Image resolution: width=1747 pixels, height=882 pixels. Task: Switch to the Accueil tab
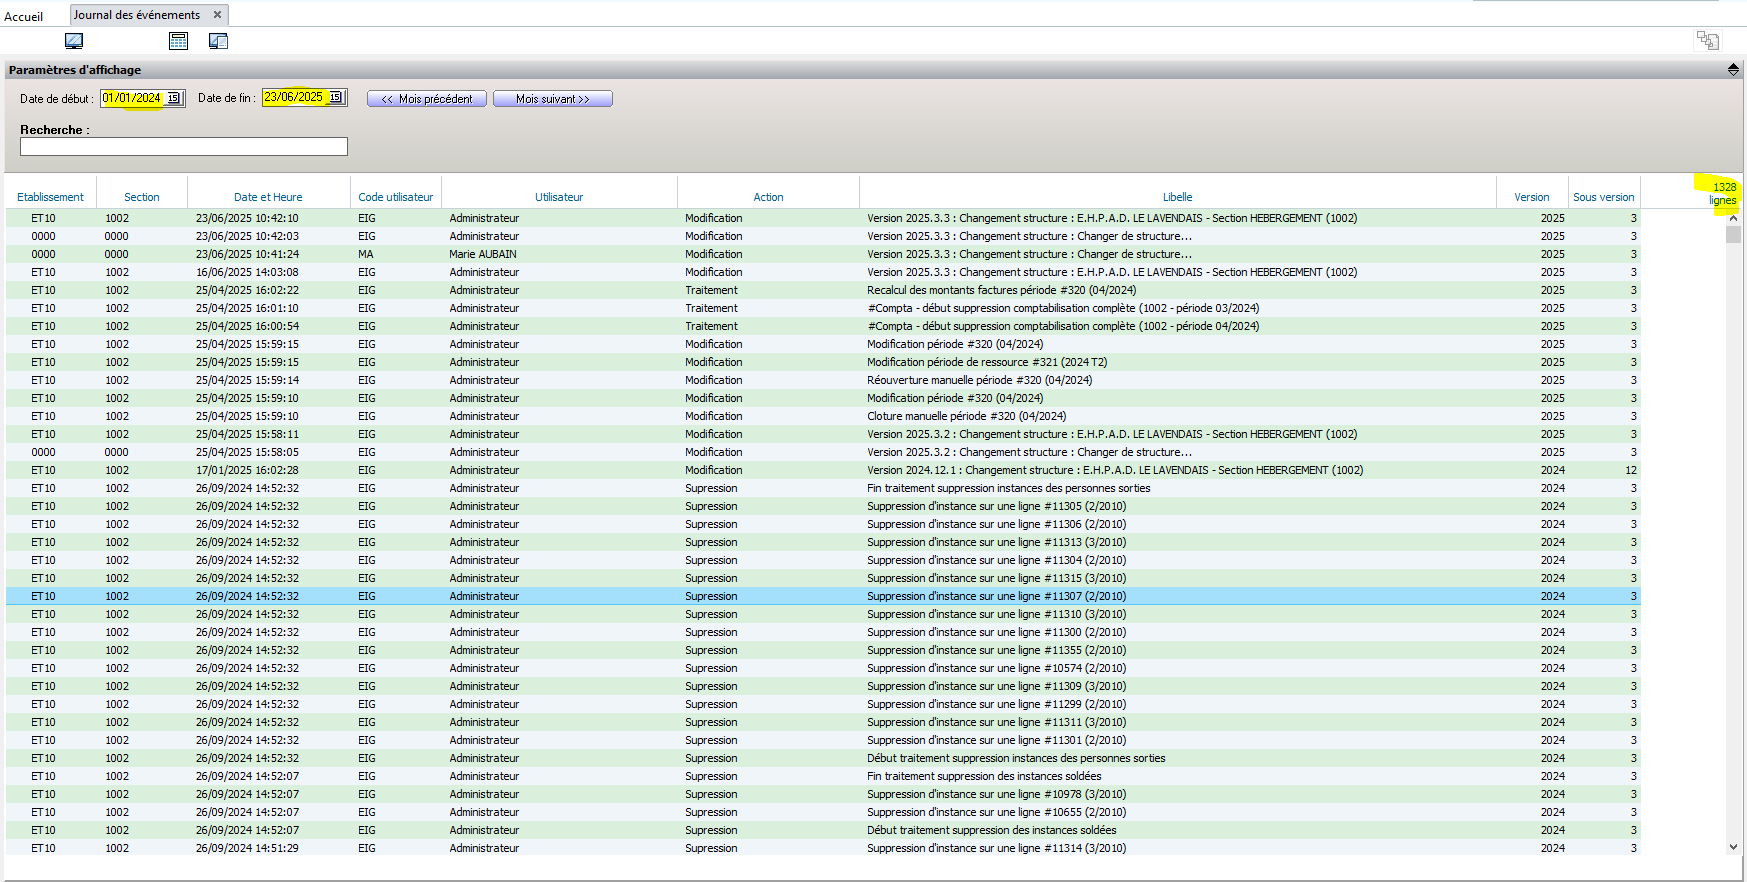pos(24,17)
